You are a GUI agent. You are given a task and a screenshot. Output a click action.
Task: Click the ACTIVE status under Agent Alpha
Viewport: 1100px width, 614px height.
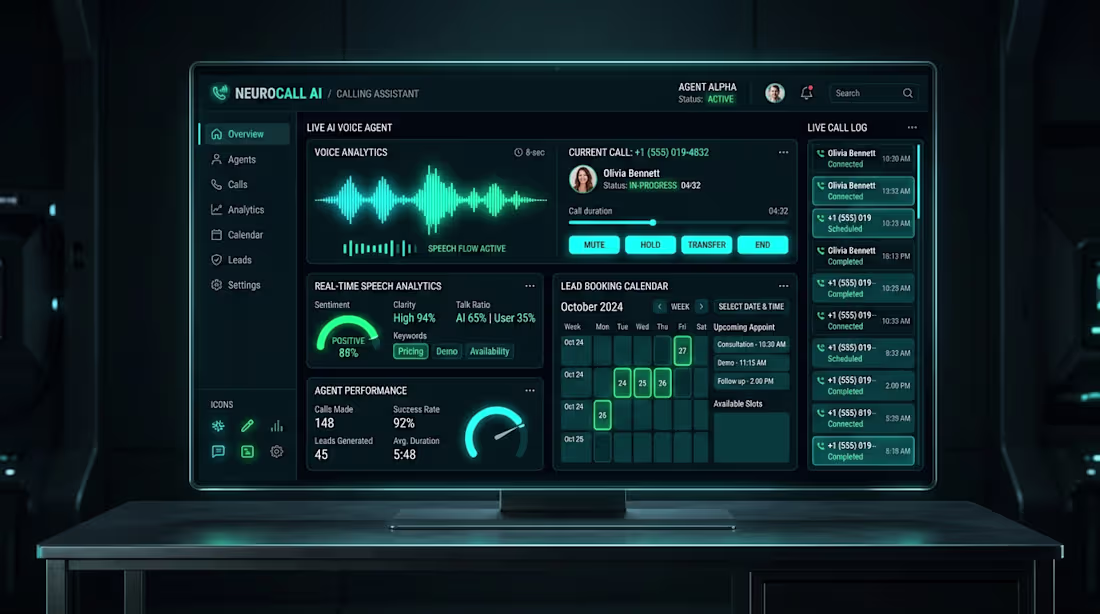point(720,100)
